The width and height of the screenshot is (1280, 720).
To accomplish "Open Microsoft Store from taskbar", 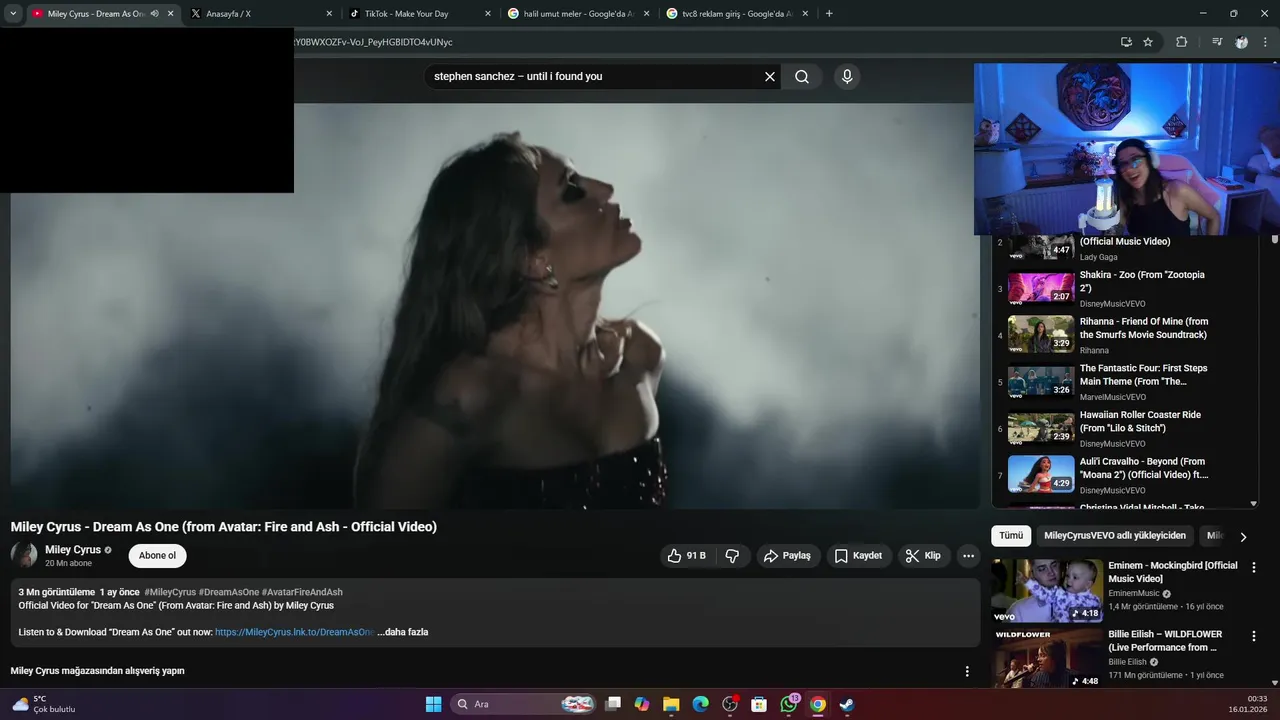I will 759,704.
